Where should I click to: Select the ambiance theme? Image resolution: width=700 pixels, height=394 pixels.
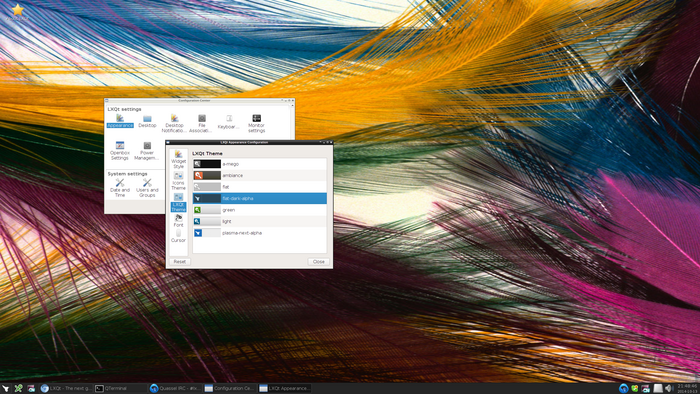(x=260, y=175)
